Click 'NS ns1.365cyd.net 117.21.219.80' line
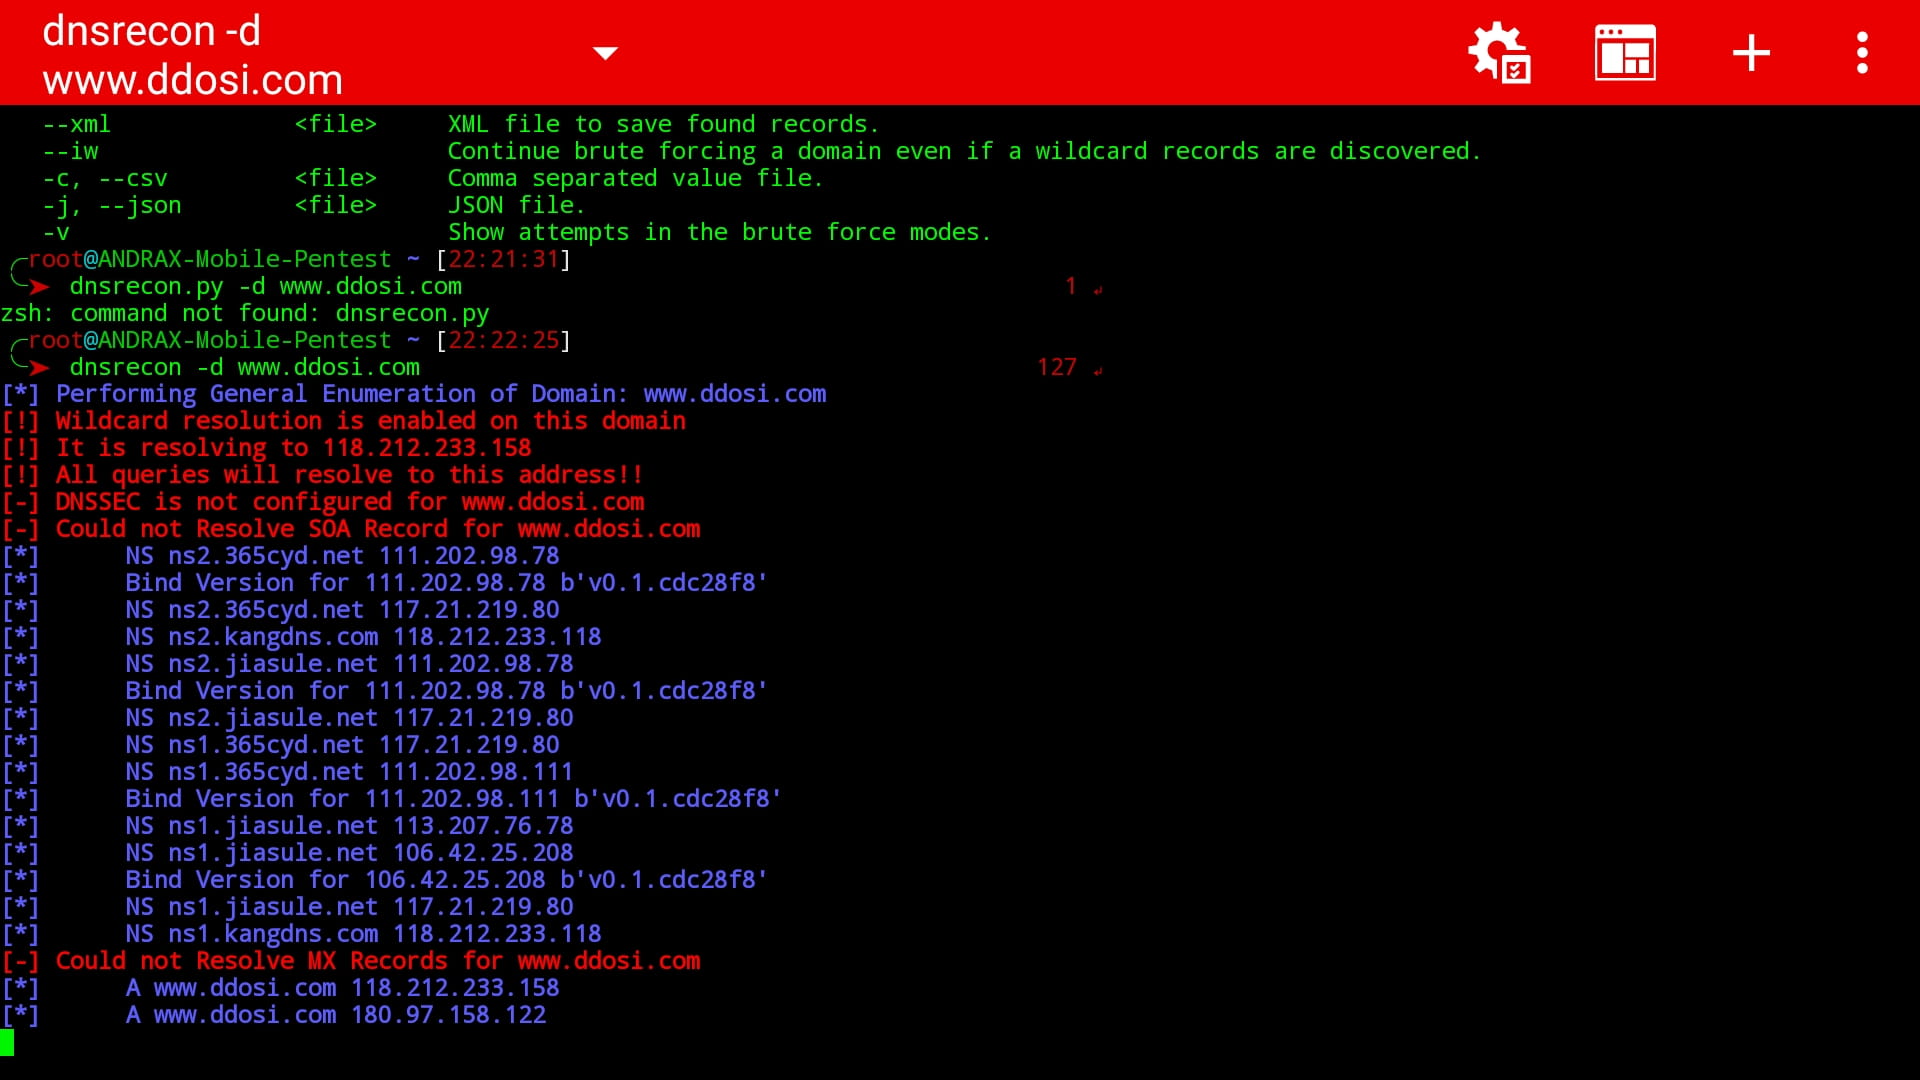 click(x=342, y=745)
